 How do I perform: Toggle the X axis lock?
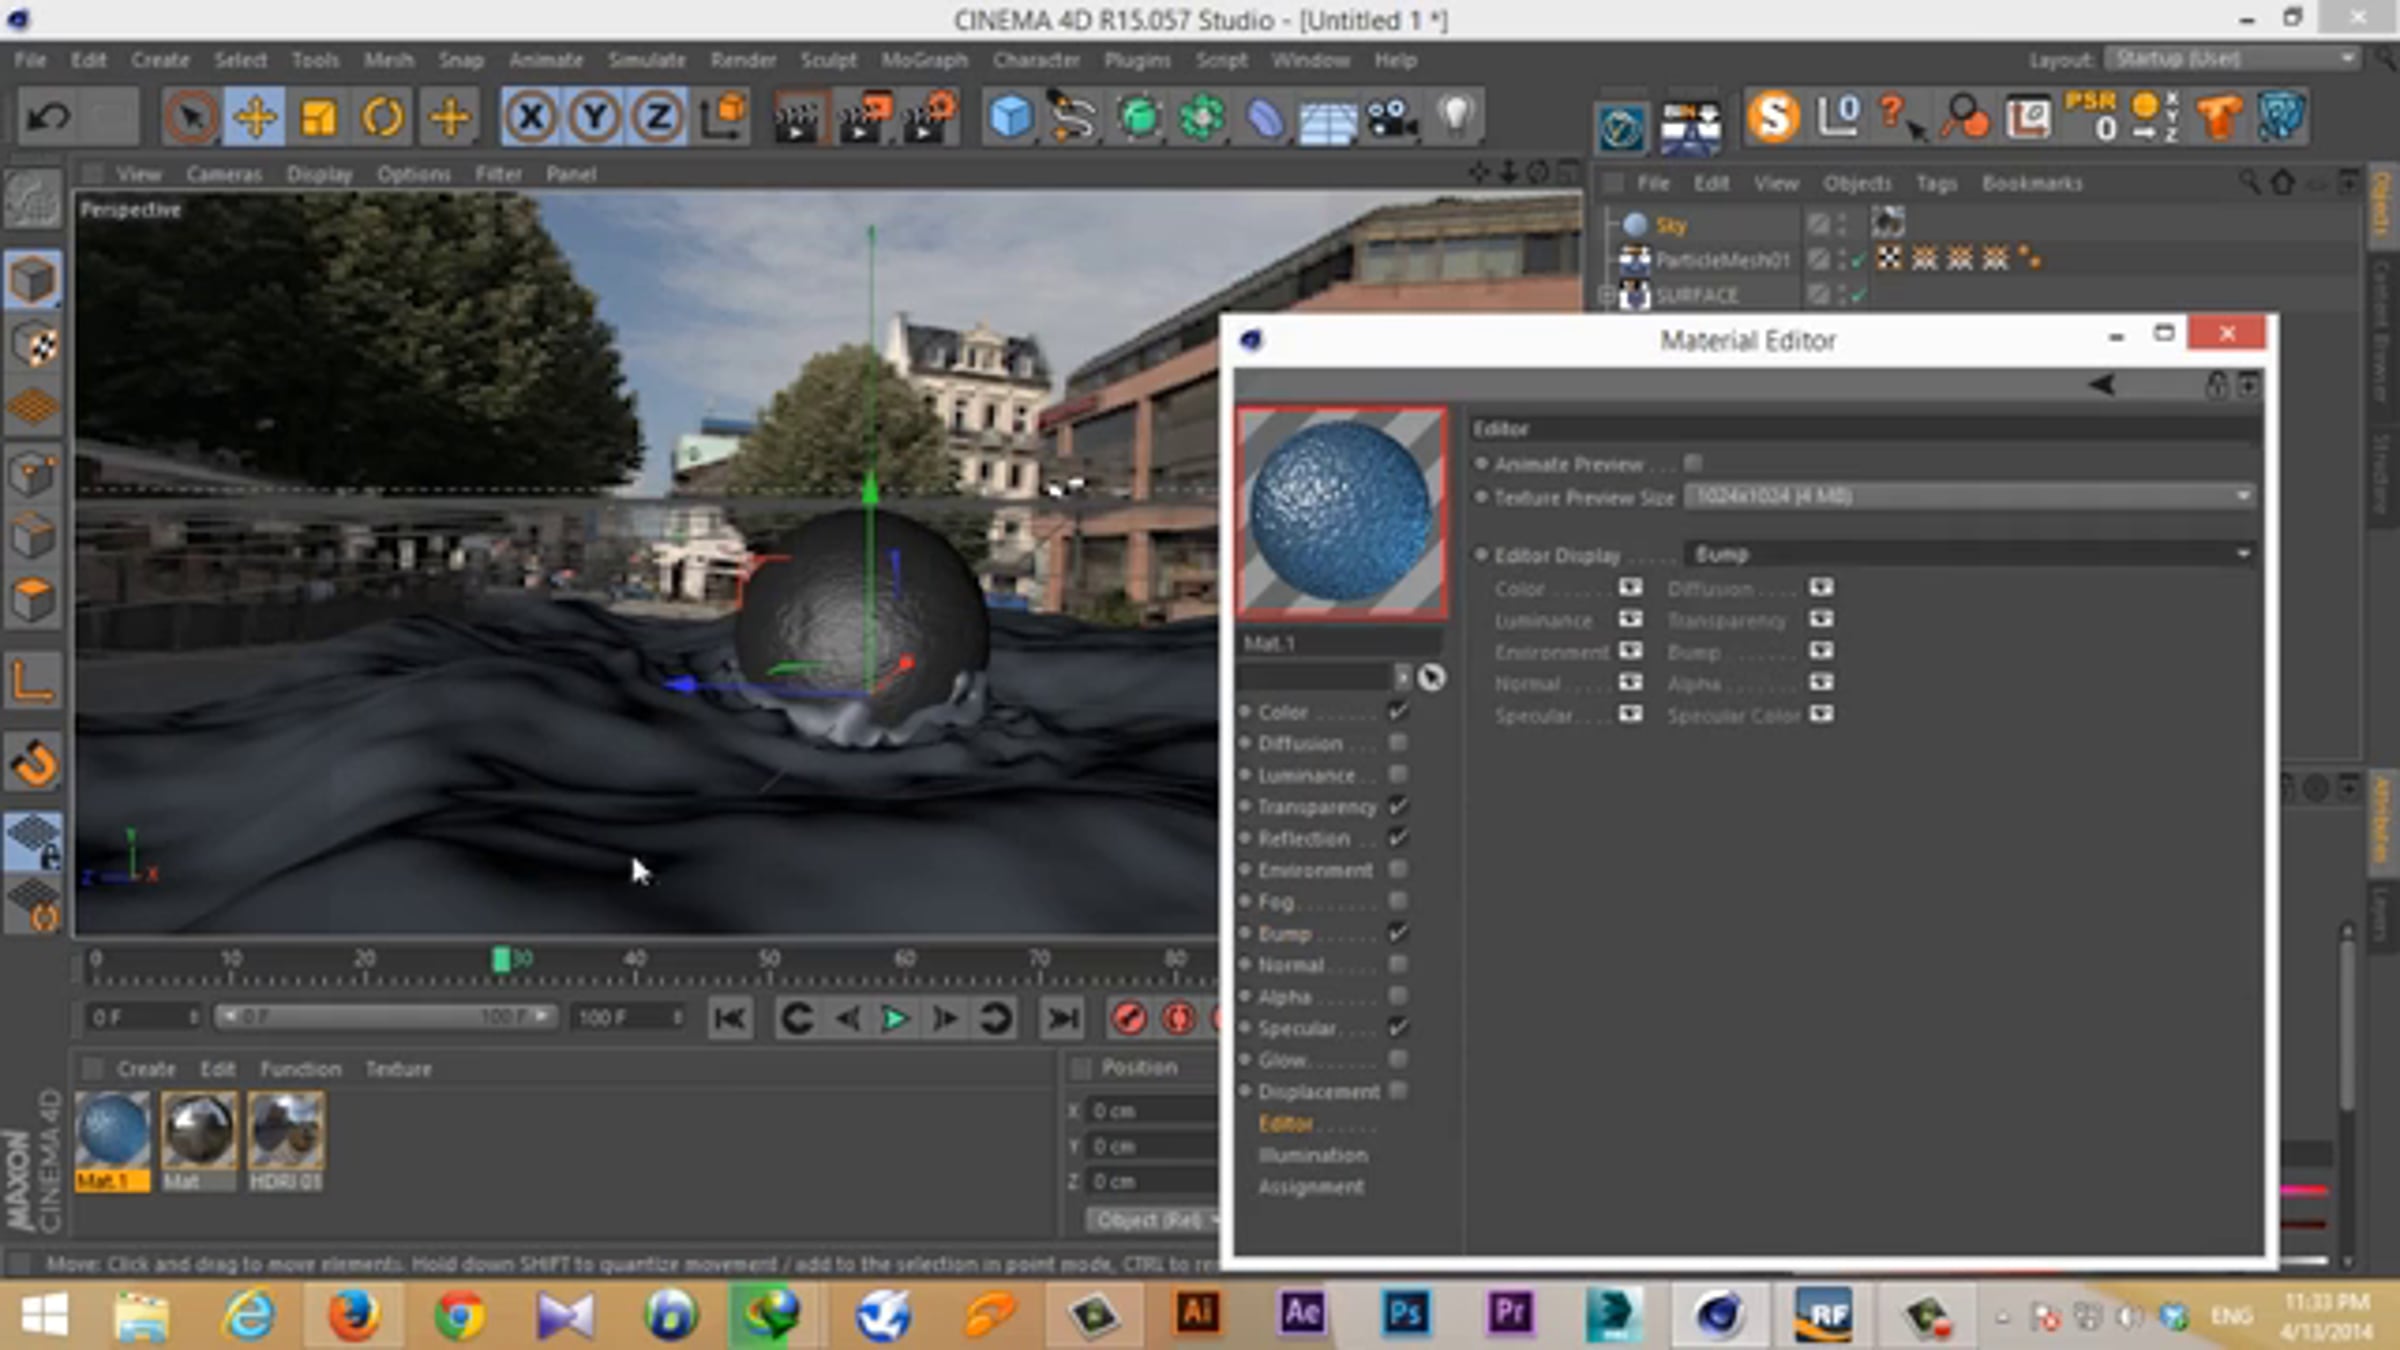point(531,117)
